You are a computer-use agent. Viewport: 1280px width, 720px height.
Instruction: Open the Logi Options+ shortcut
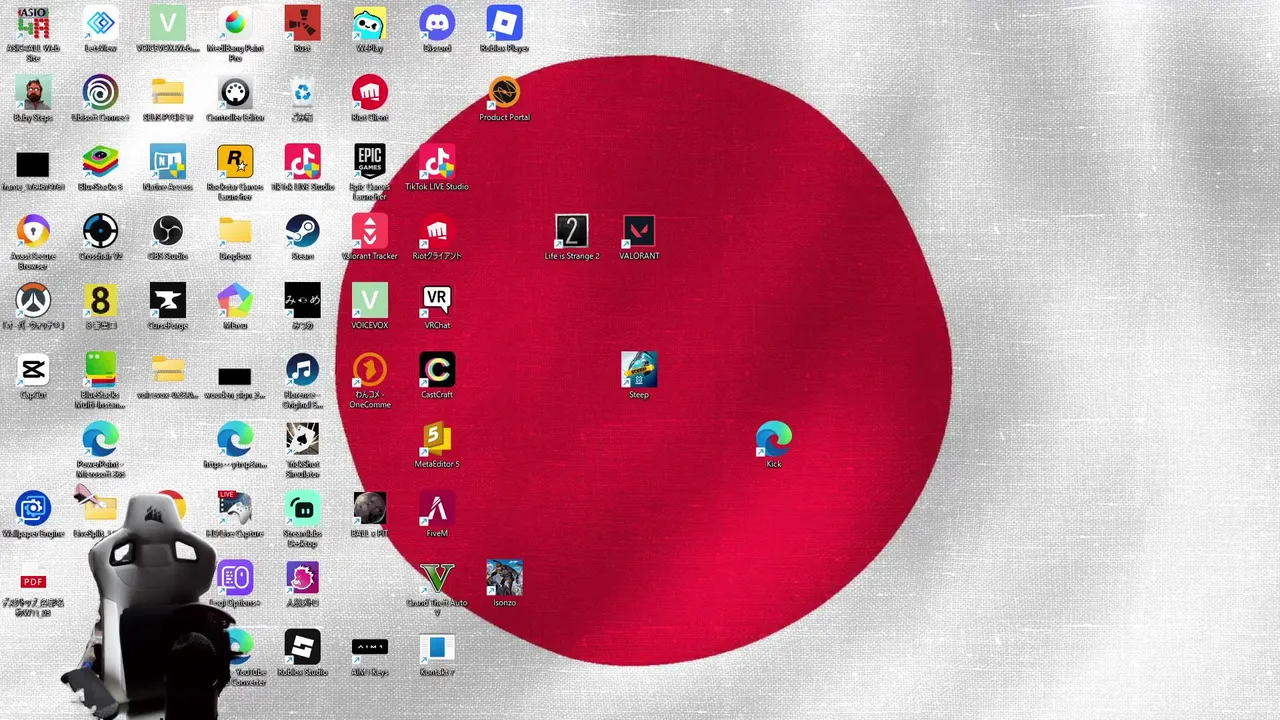pyautogui.click(x=235, y=578)
